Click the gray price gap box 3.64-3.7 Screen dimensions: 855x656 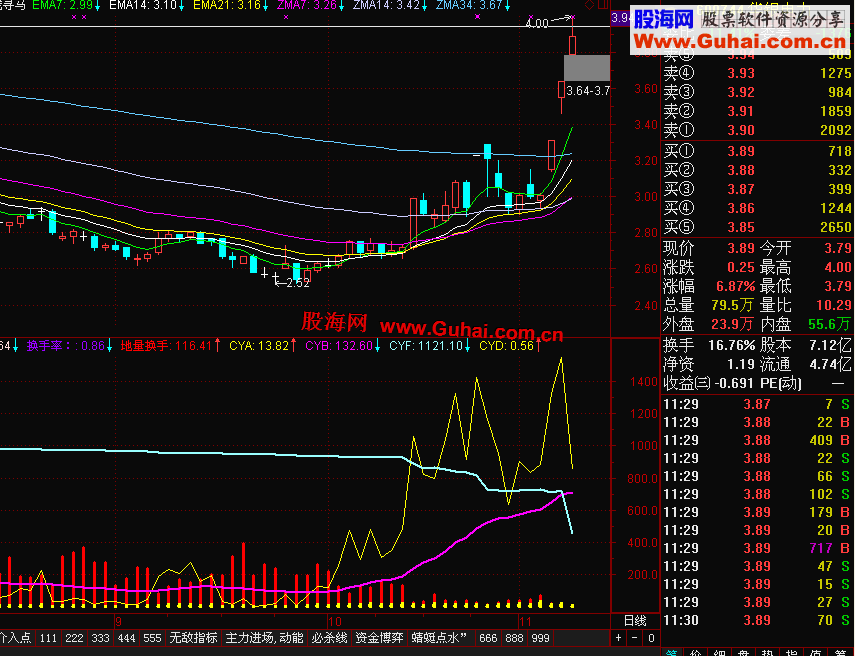tap(587, 68)
